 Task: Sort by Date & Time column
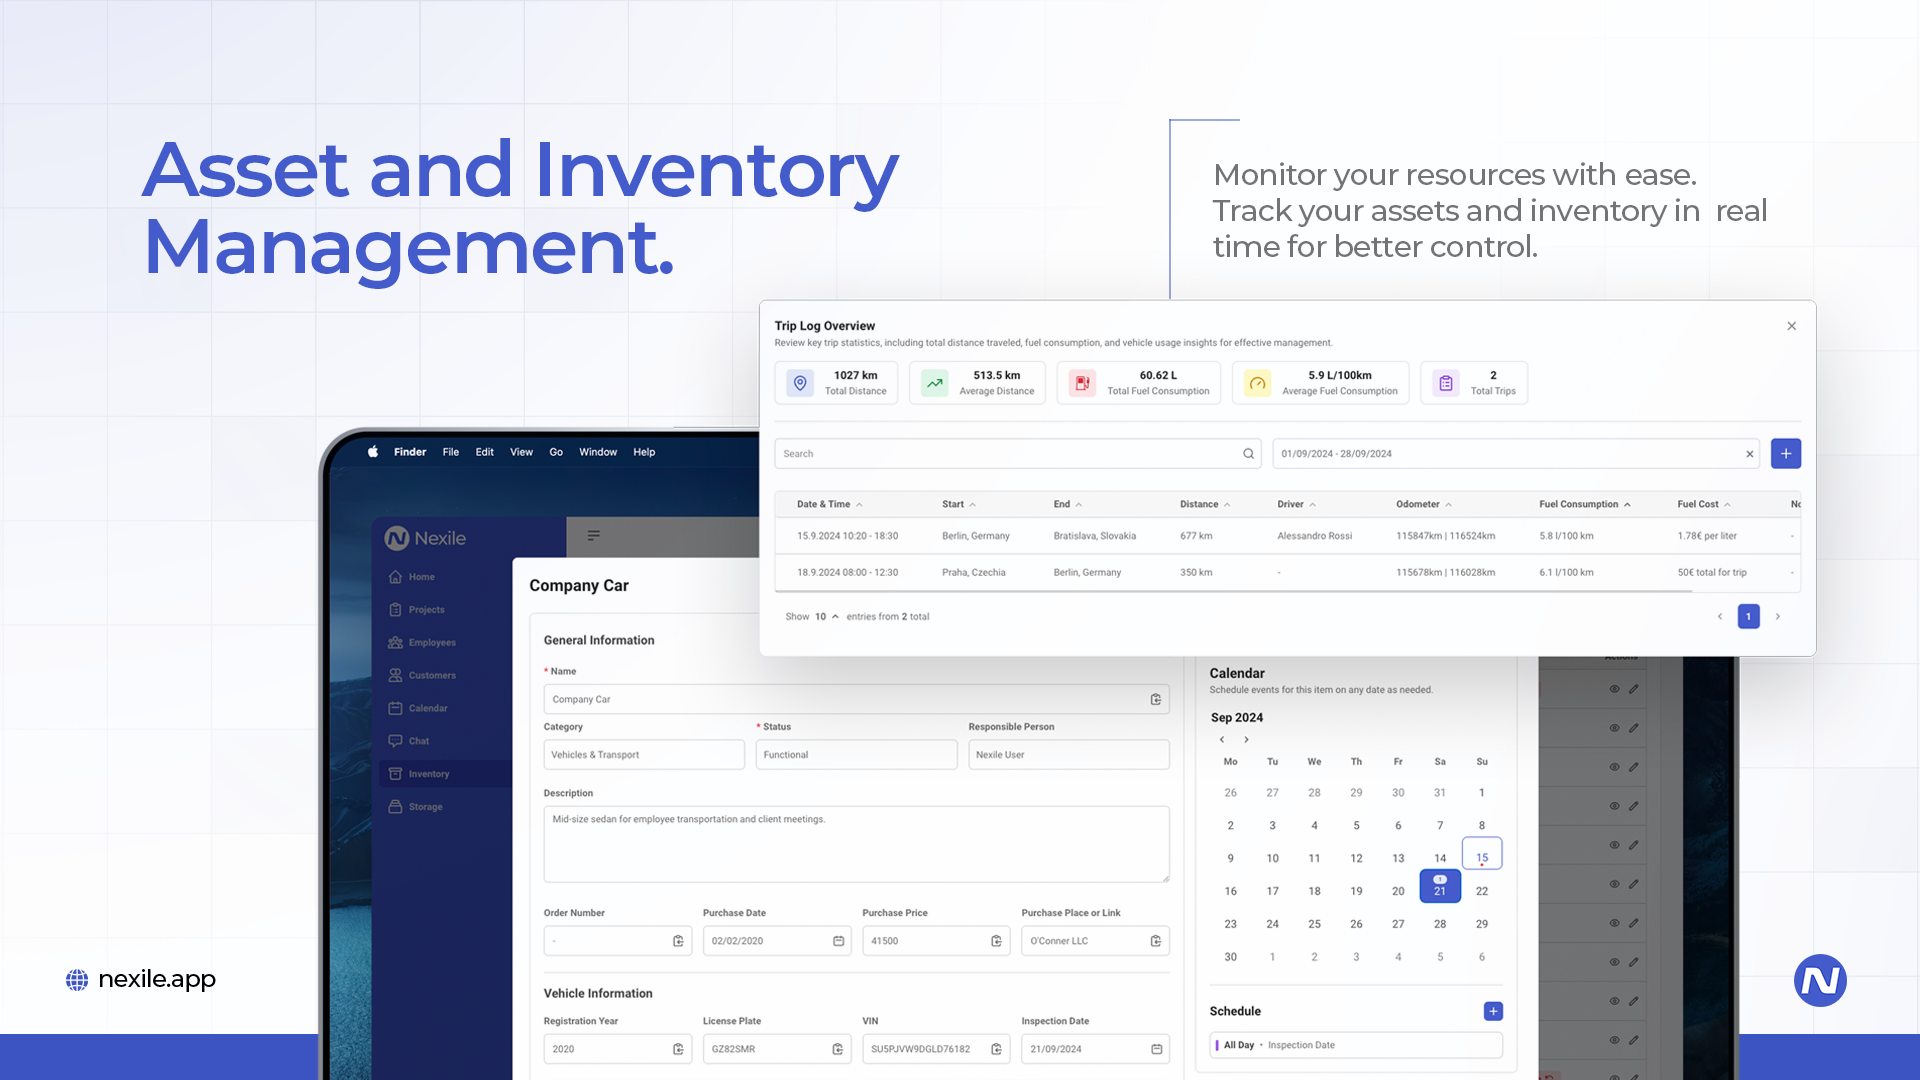pyautogui.click(x=829, y=504)
